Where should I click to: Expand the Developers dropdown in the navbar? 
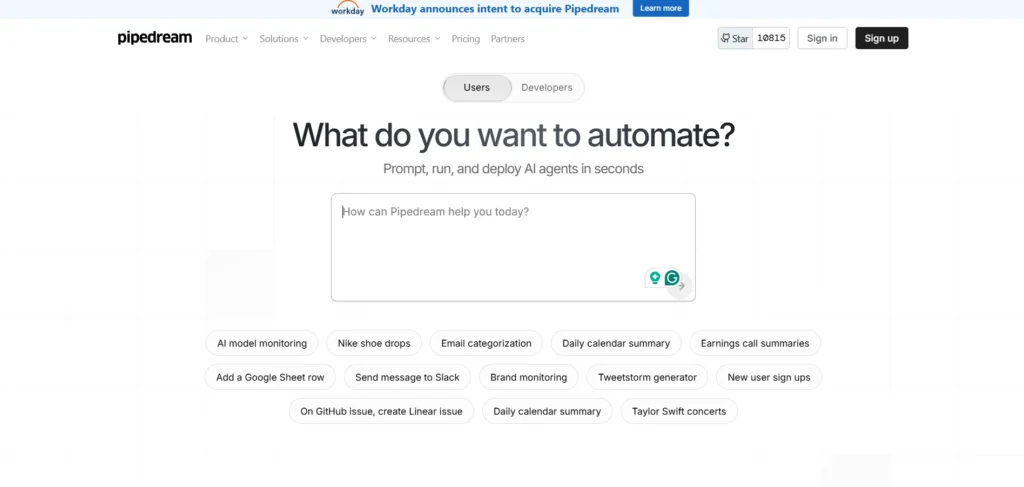click(348, 39)
